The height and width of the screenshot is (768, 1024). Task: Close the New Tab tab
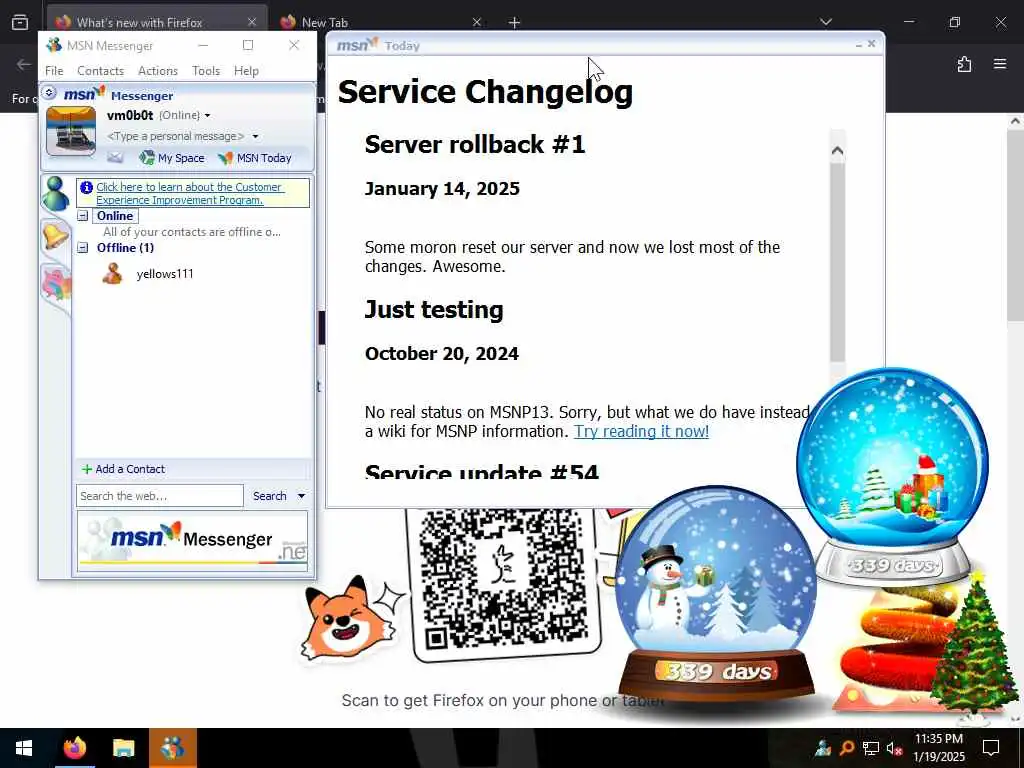pyautogui.click(x=477, y=22)
